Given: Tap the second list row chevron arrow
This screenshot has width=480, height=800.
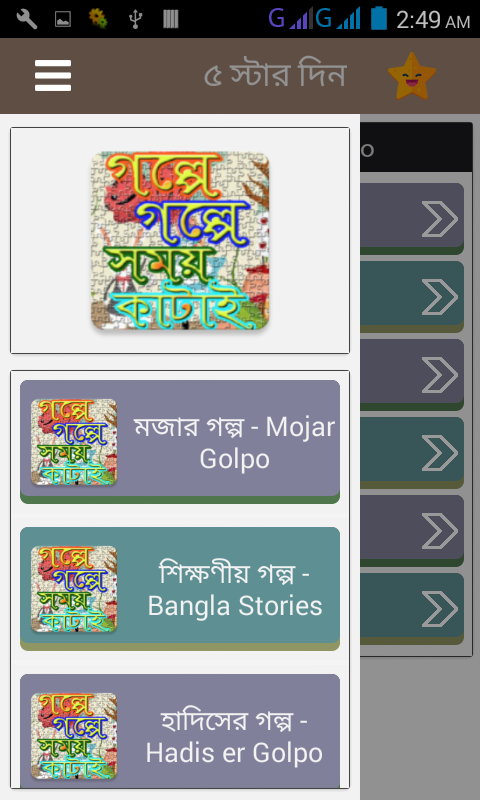Looking at the screenshot, I should click(440, 297).
